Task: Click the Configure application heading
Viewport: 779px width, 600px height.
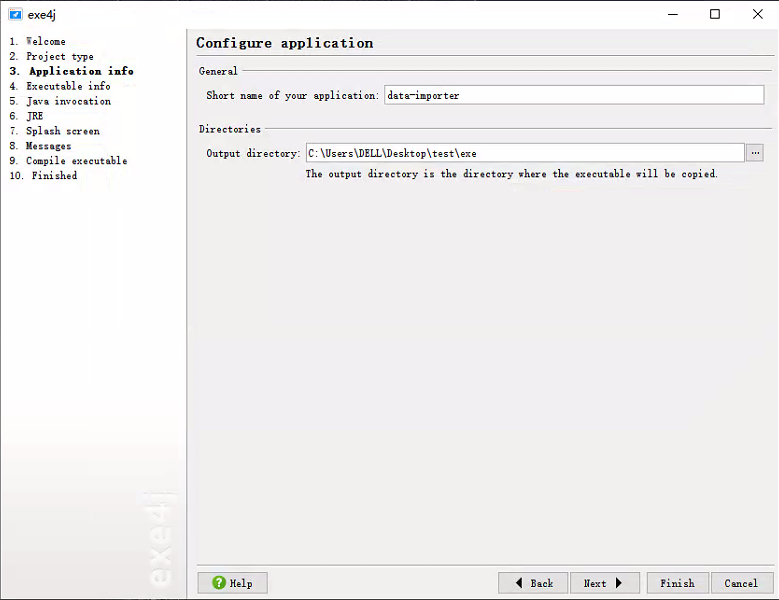Action: (285, 43)
